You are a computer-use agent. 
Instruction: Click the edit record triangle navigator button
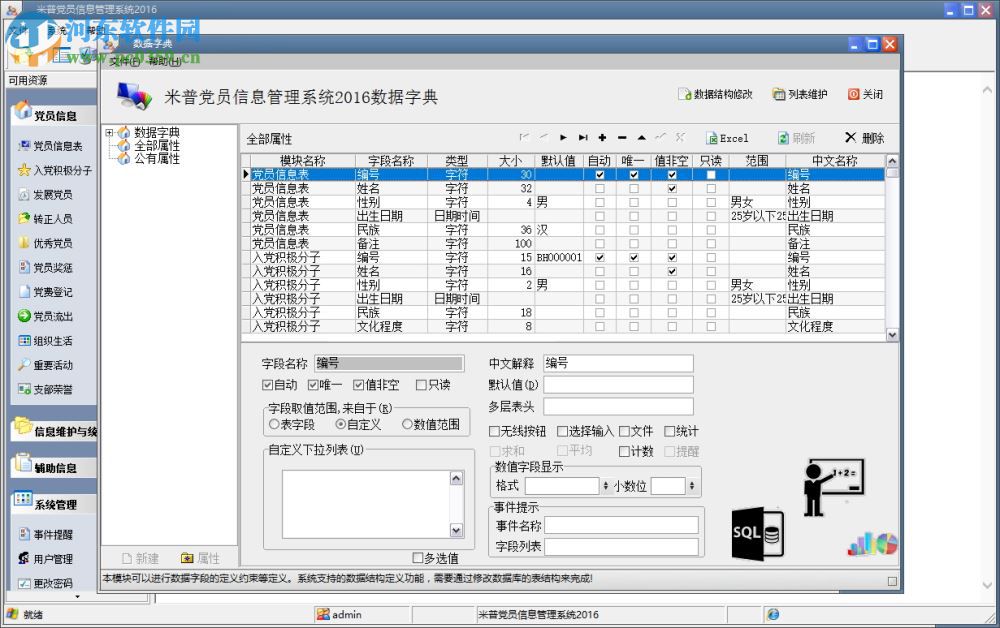click(642, 137)
